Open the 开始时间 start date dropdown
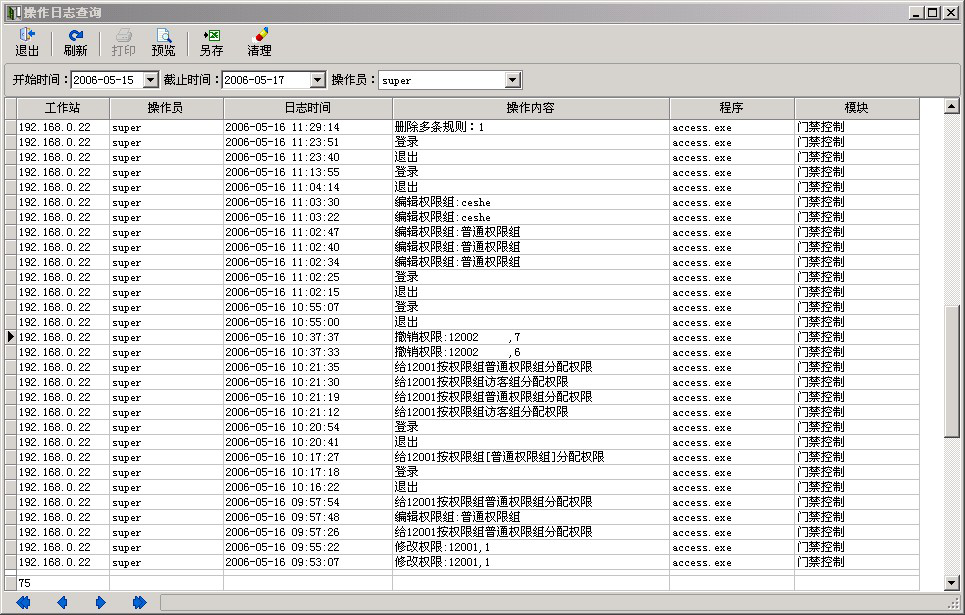Viewport: 965px width, 615px height. (151, 80)
